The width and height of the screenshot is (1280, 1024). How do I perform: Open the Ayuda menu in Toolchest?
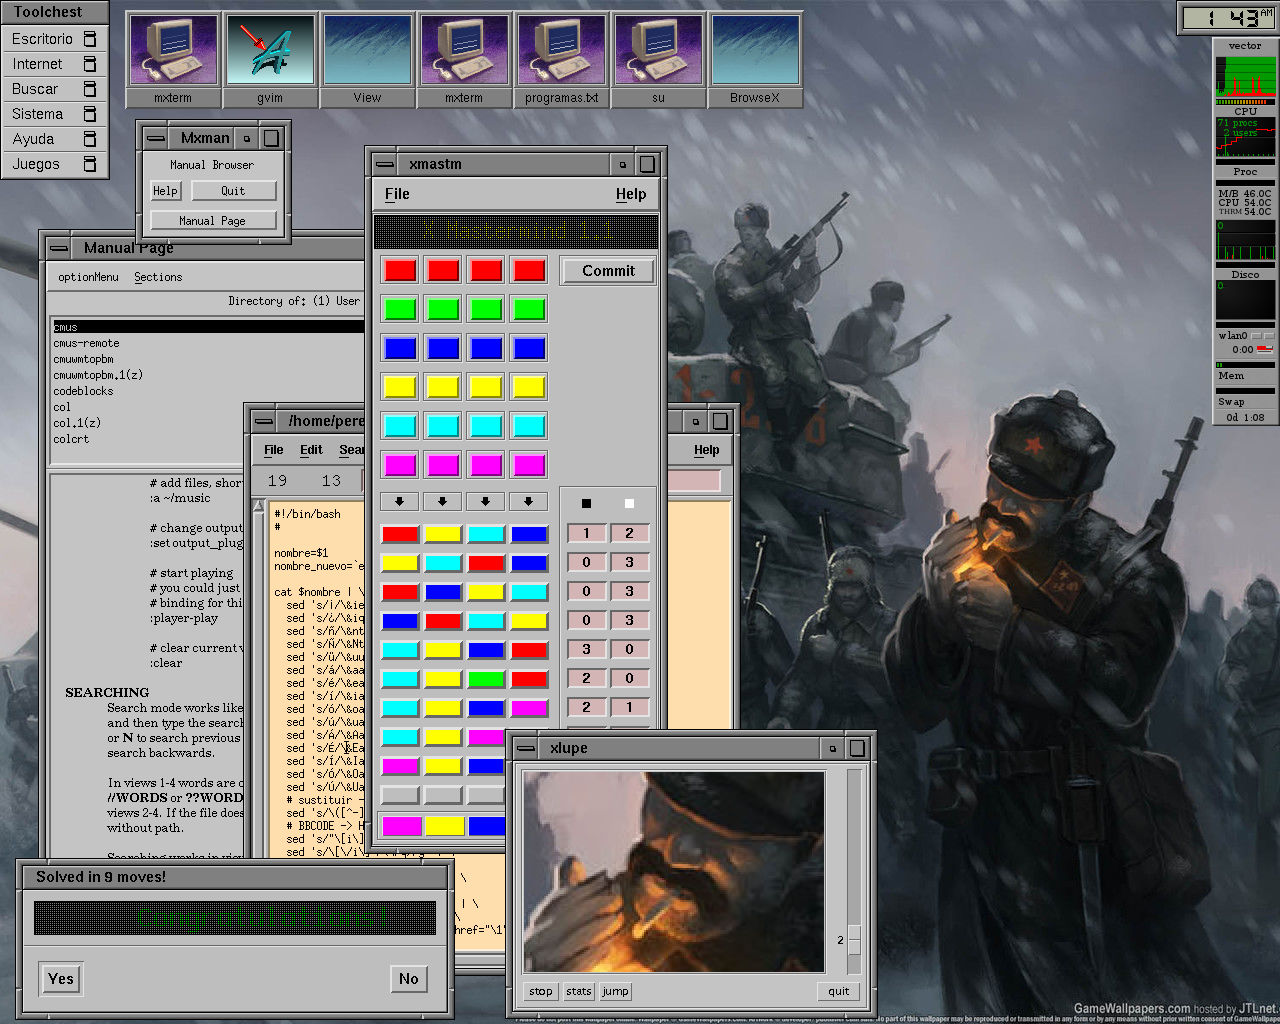(x=55, y=139)
